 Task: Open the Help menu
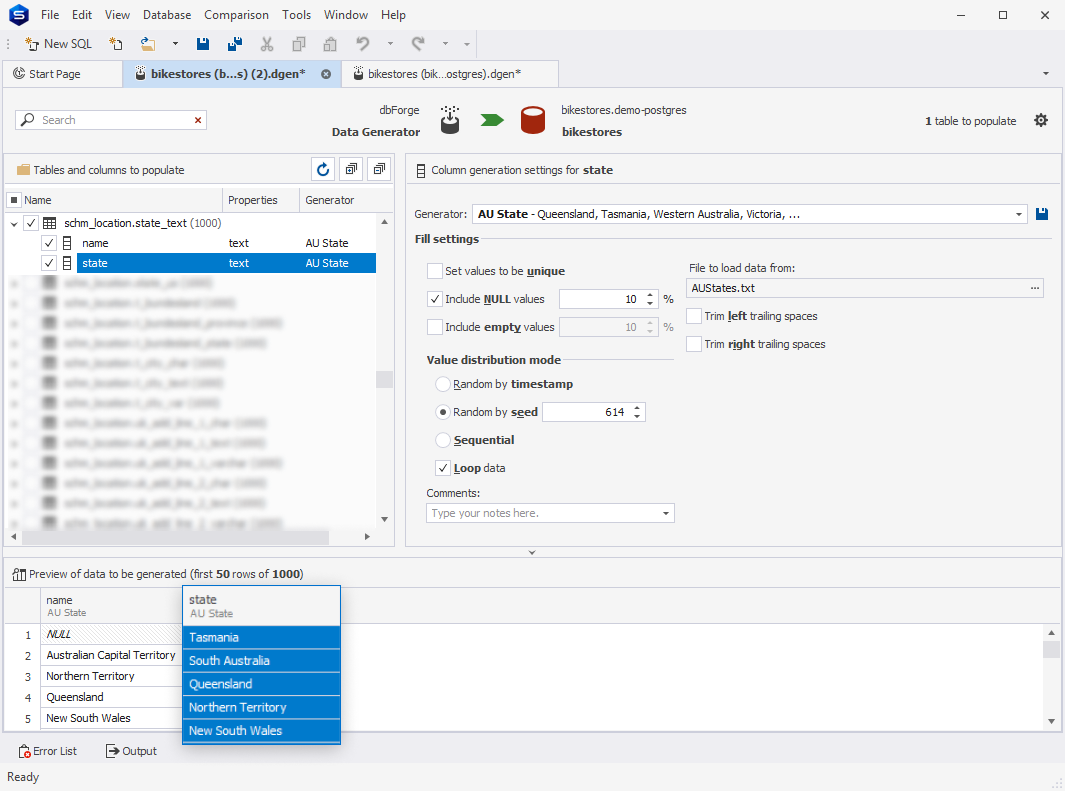[x=393, y=15]
